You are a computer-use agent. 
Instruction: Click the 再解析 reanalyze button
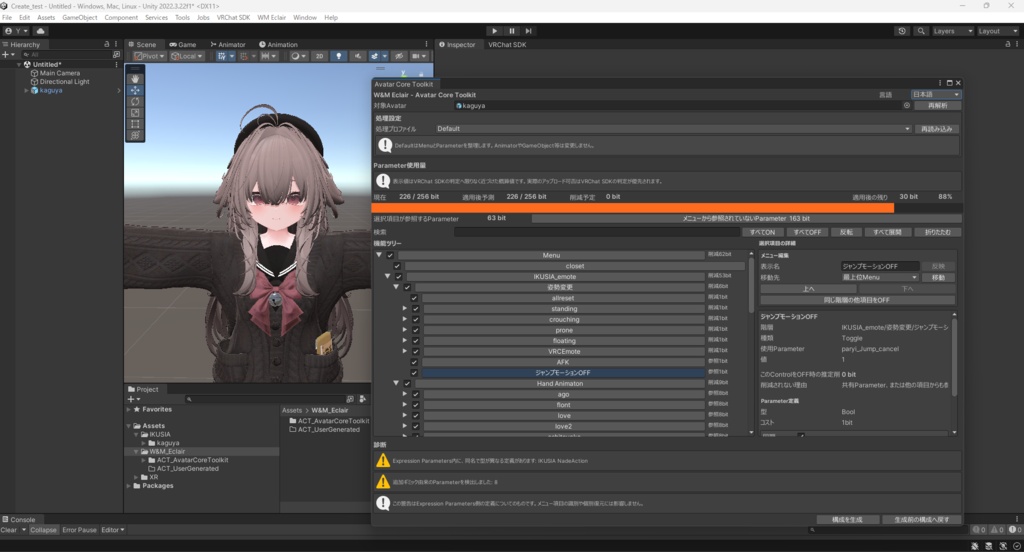pos(938,105)
